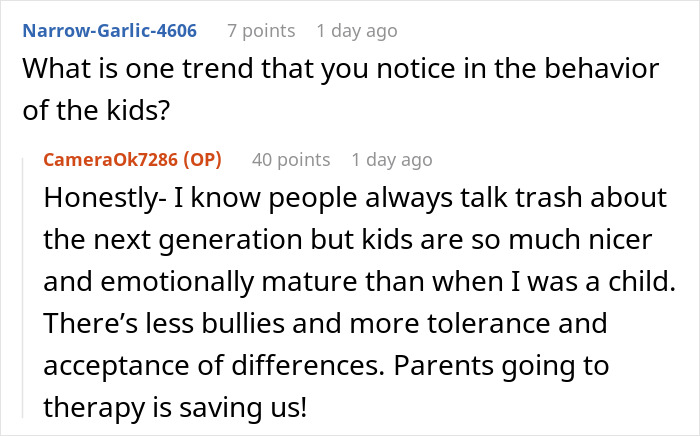Click timestamp on CameraOk7286's reply
Screen dimensions: 700x436
392,159
